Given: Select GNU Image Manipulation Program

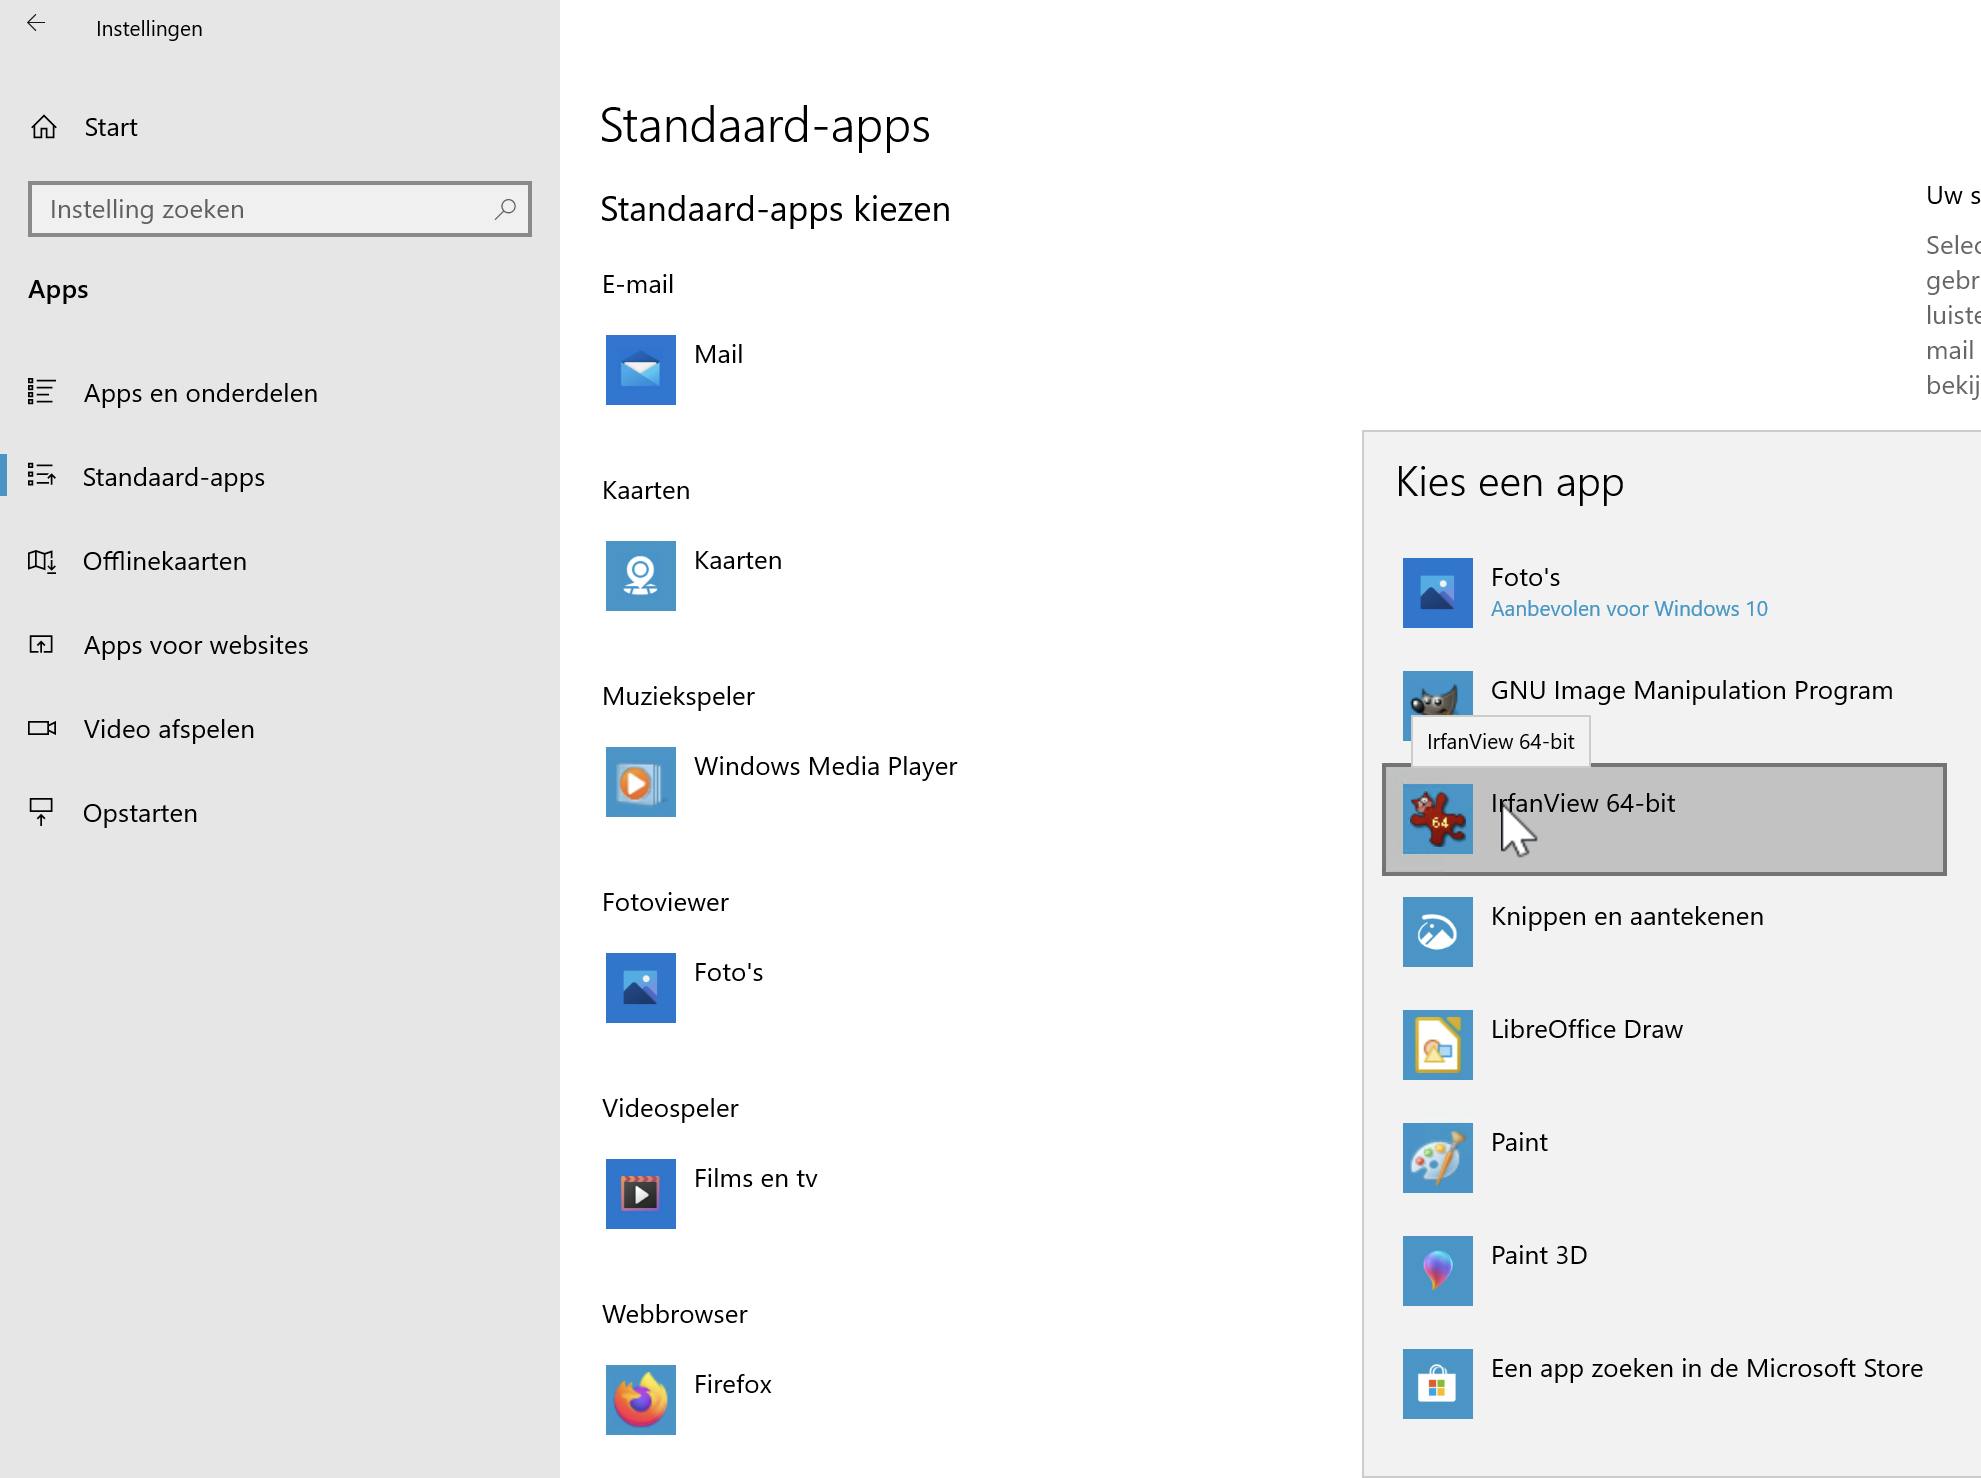Looking at the screenshot, I should point(1690,691).
